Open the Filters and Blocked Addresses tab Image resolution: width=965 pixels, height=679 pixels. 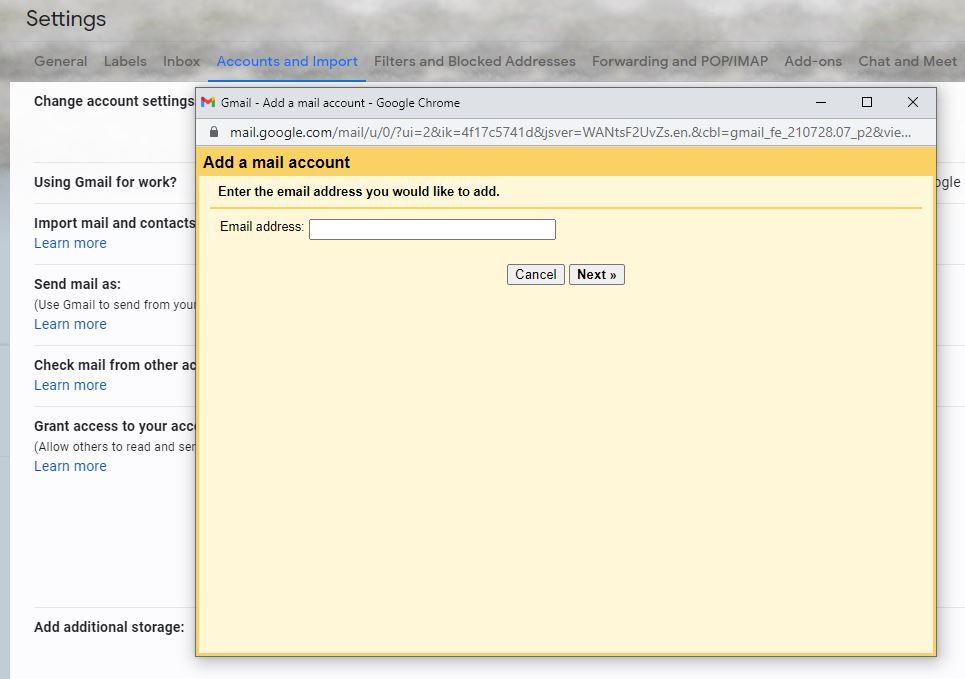(474, 61)
